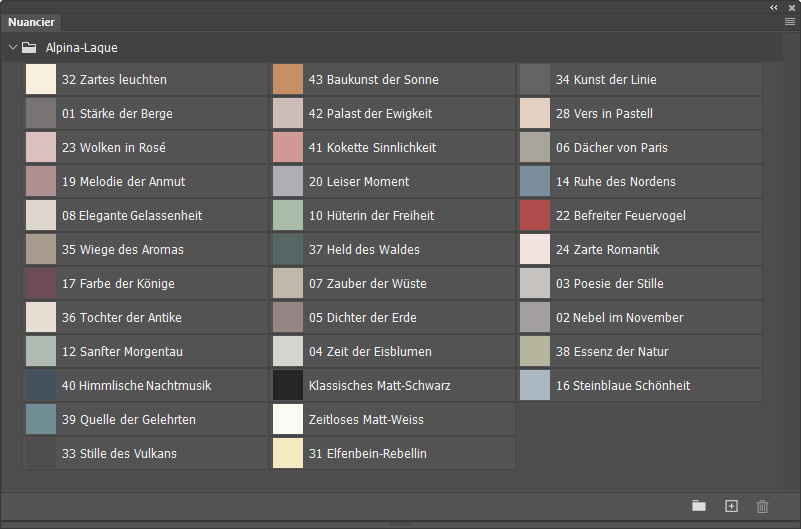Pick the 39 Quelle der Gelehrten swatch
This screenshot has height=529, width=801.
(x=41, y=419)
